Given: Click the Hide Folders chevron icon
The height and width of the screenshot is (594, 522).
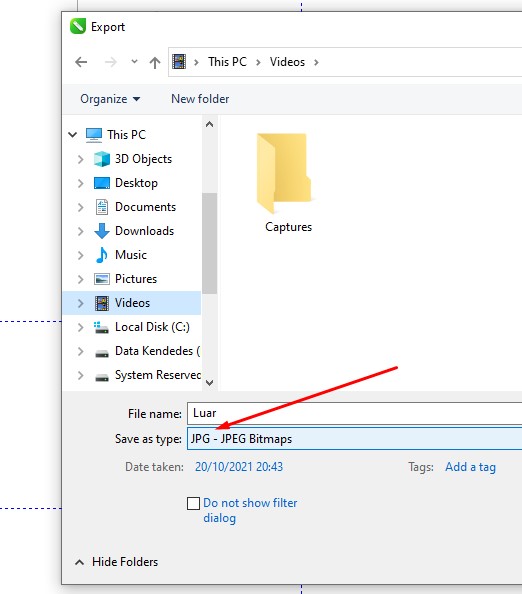Looking at the screenshot, I should pos(80,562).
